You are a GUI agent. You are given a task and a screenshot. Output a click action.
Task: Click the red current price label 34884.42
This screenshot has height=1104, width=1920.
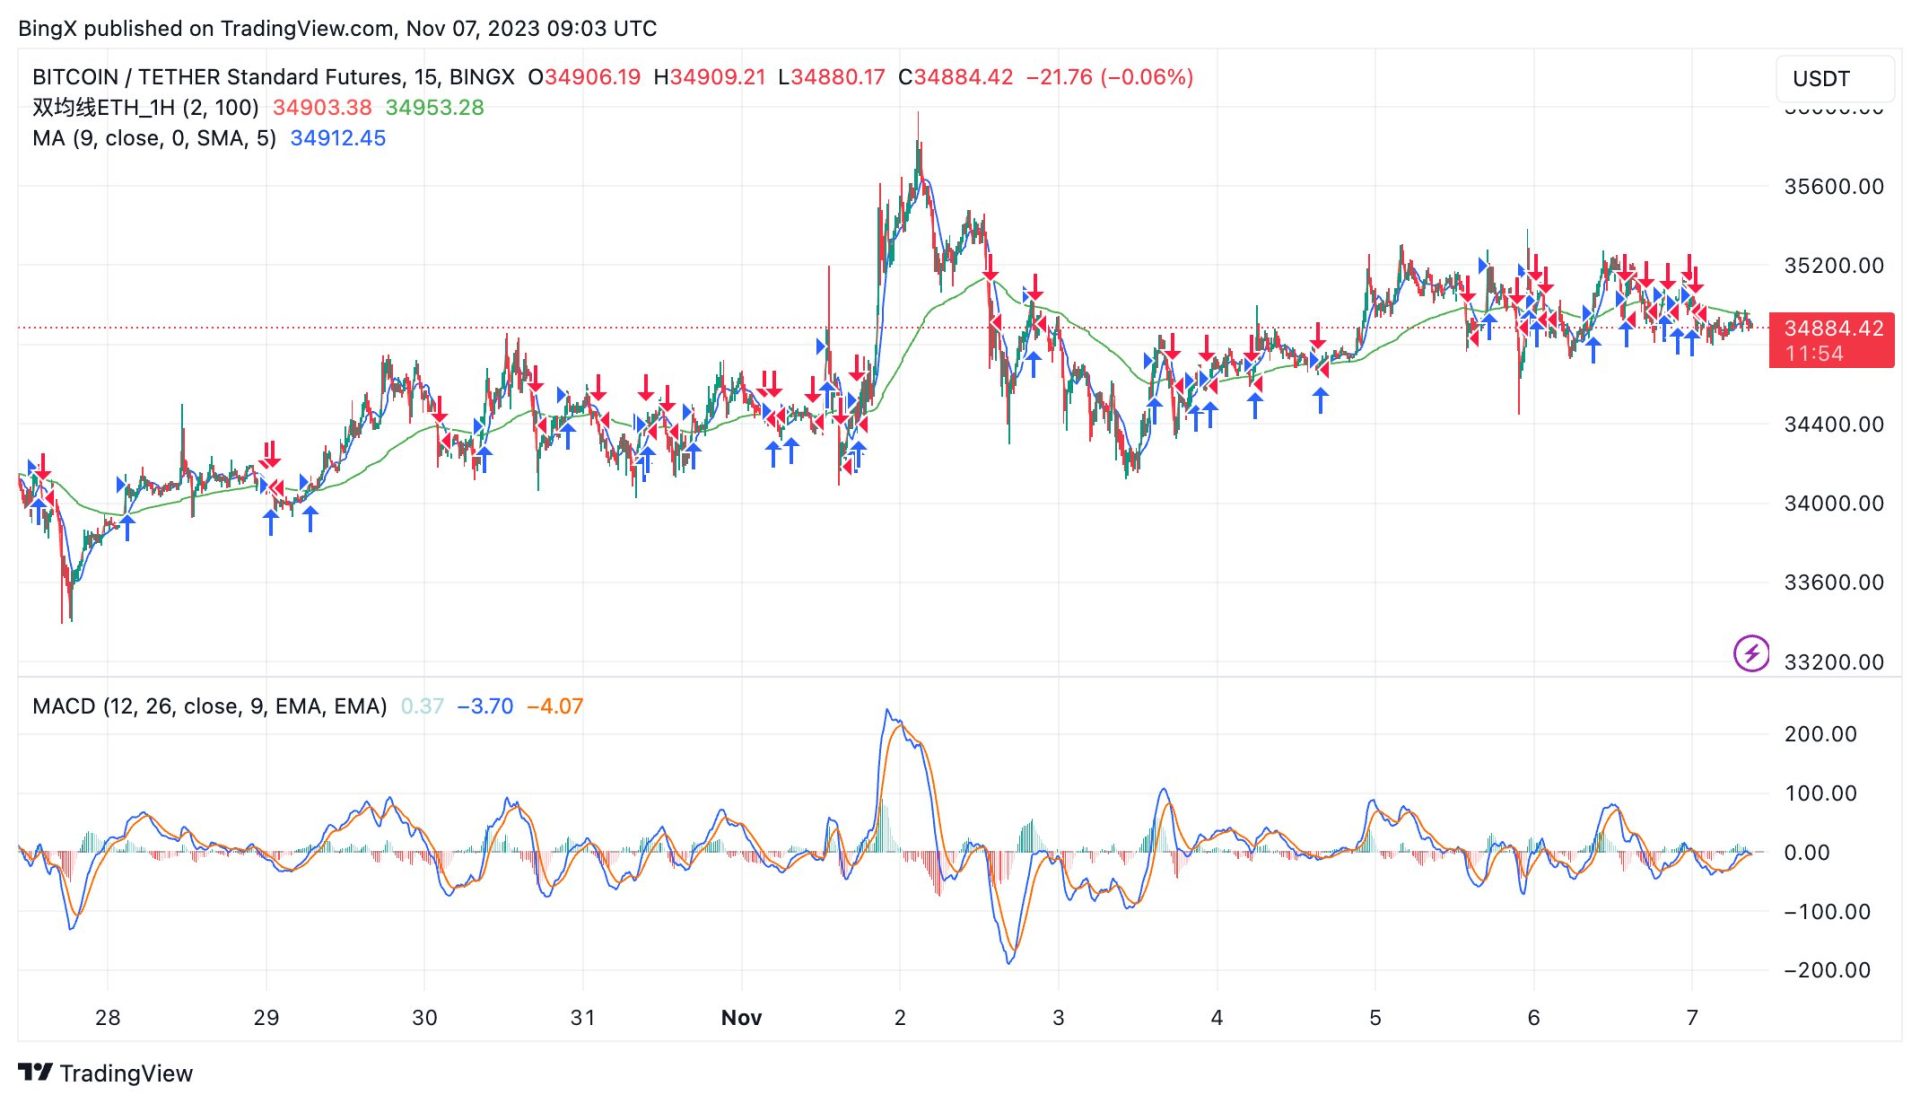click(x=1831, y=329)
